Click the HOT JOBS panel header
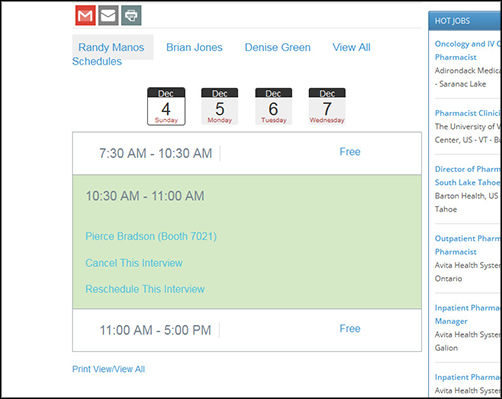Screen dimensions: 502x399 [x=465, y=21]
